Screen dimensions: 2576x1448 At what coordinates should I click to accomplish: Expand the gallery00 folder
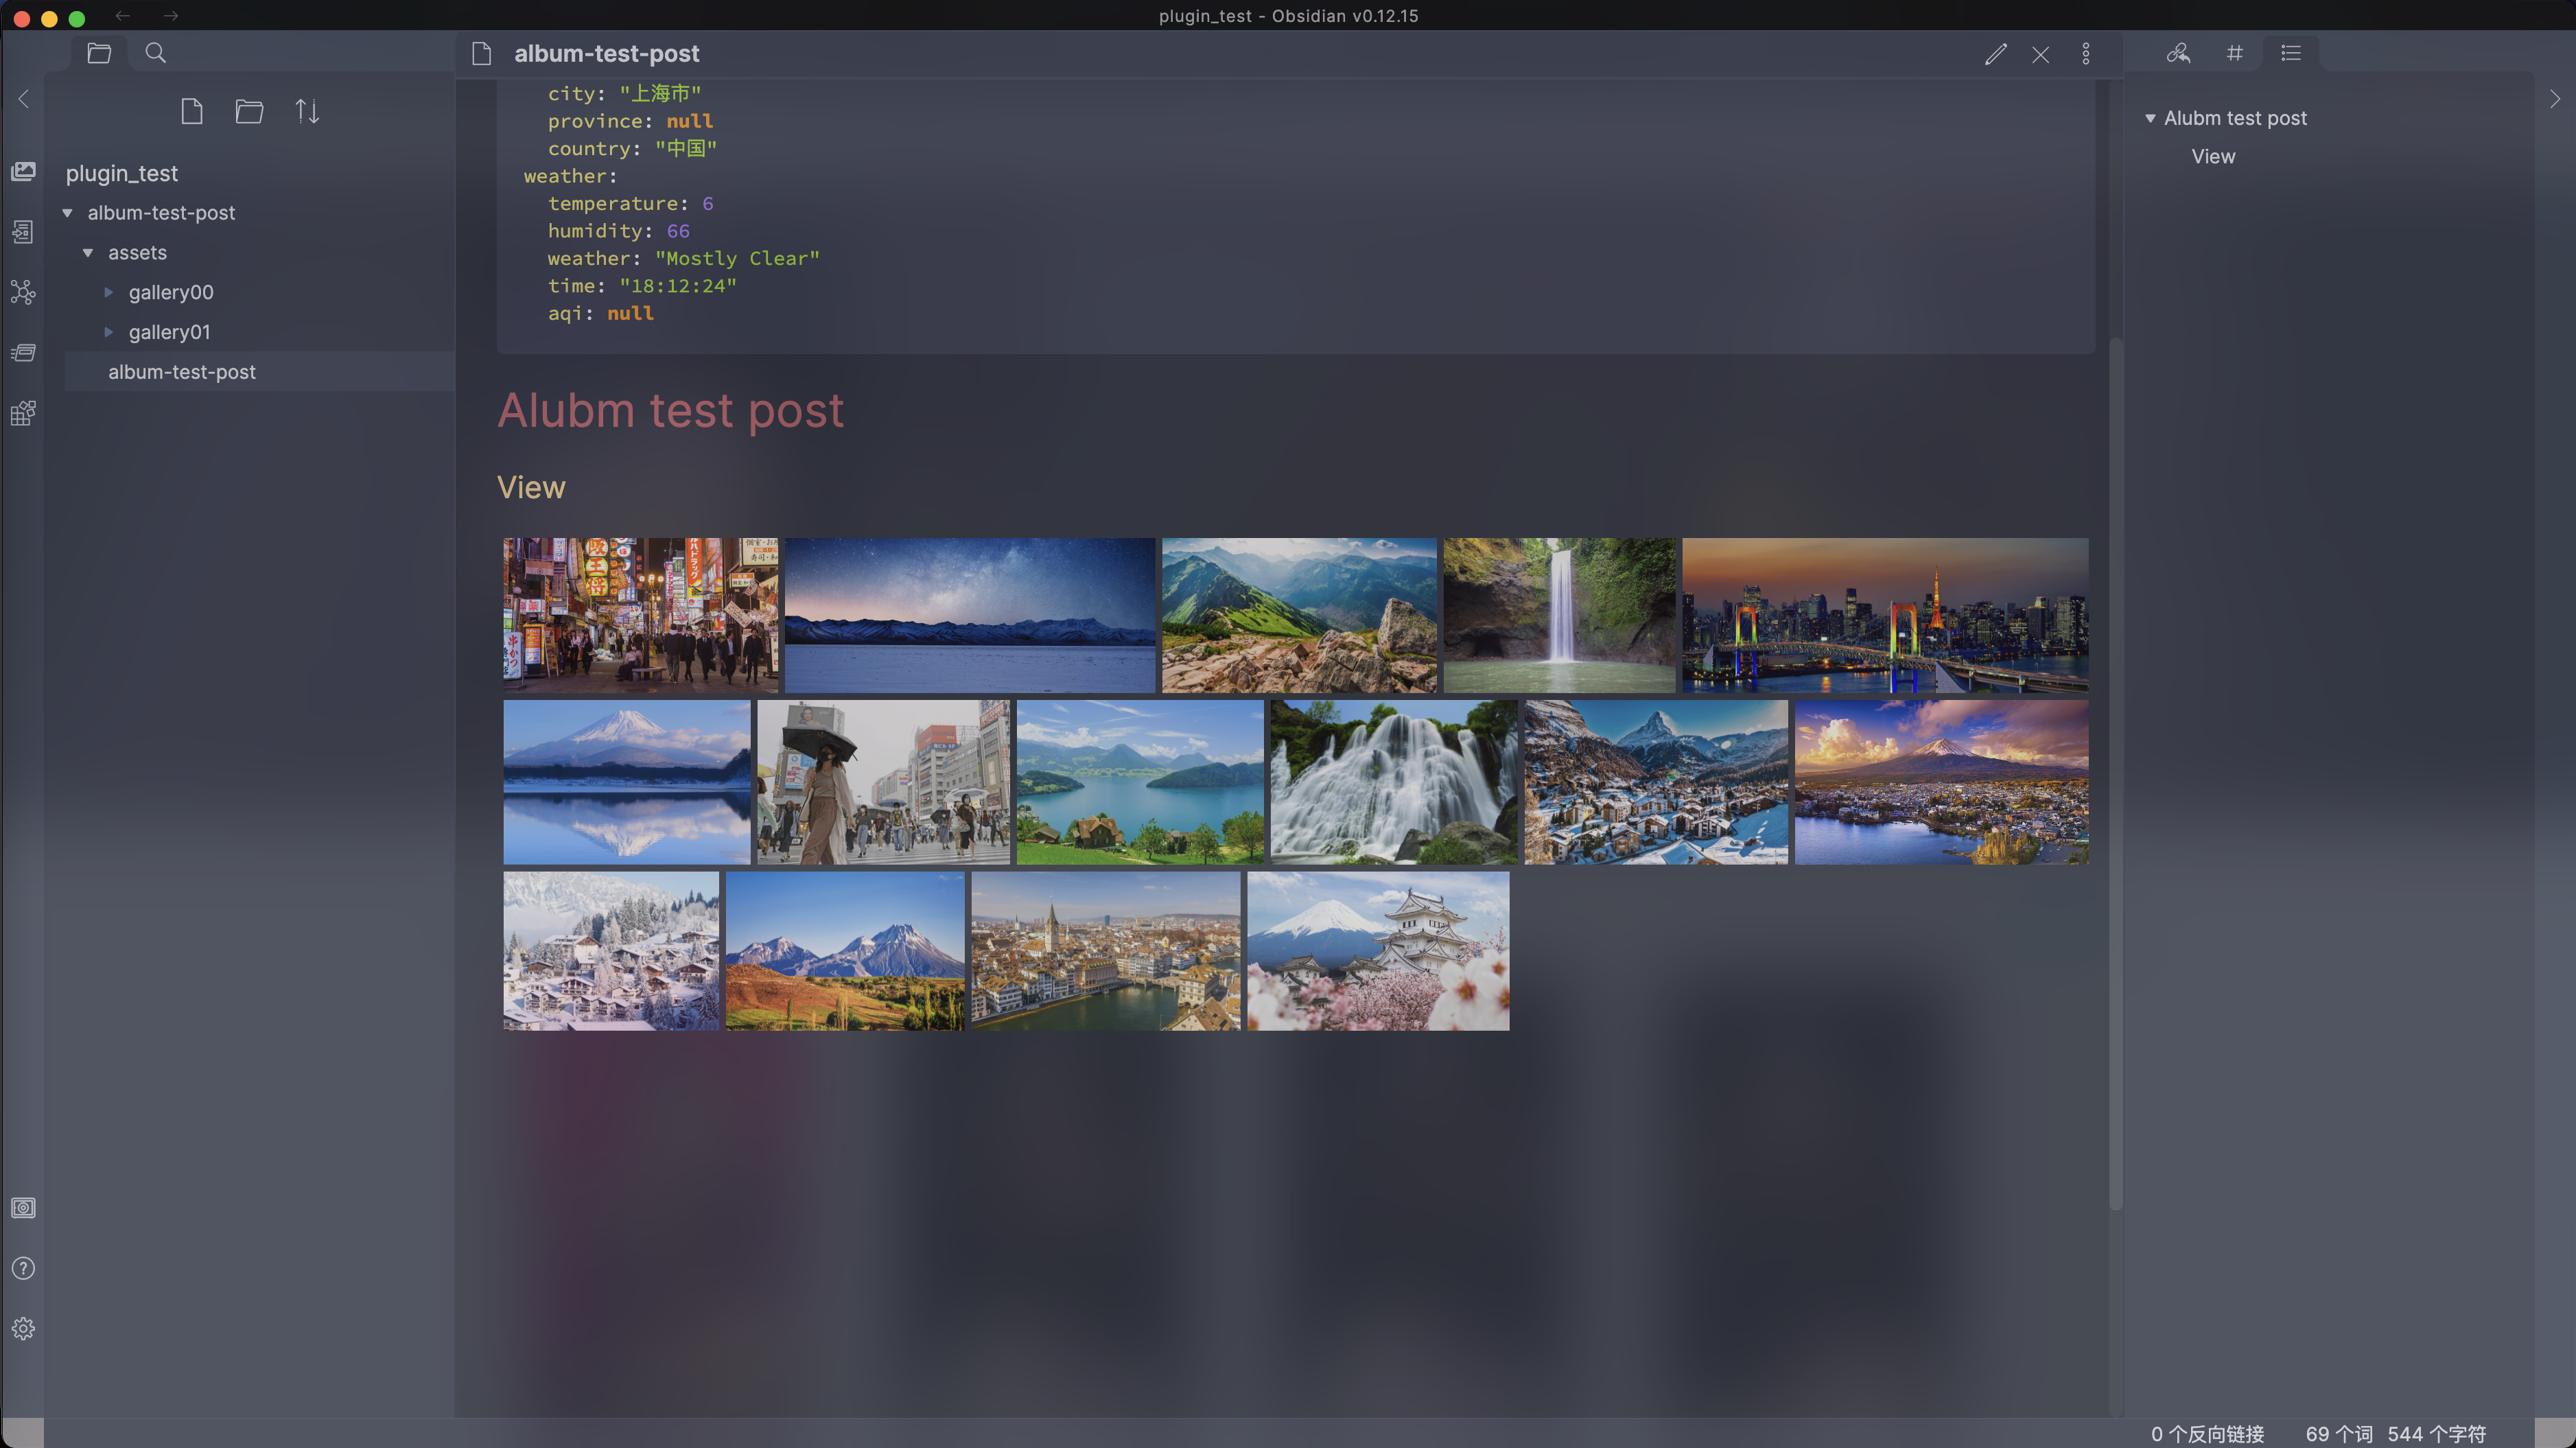(x=109, y=292)
